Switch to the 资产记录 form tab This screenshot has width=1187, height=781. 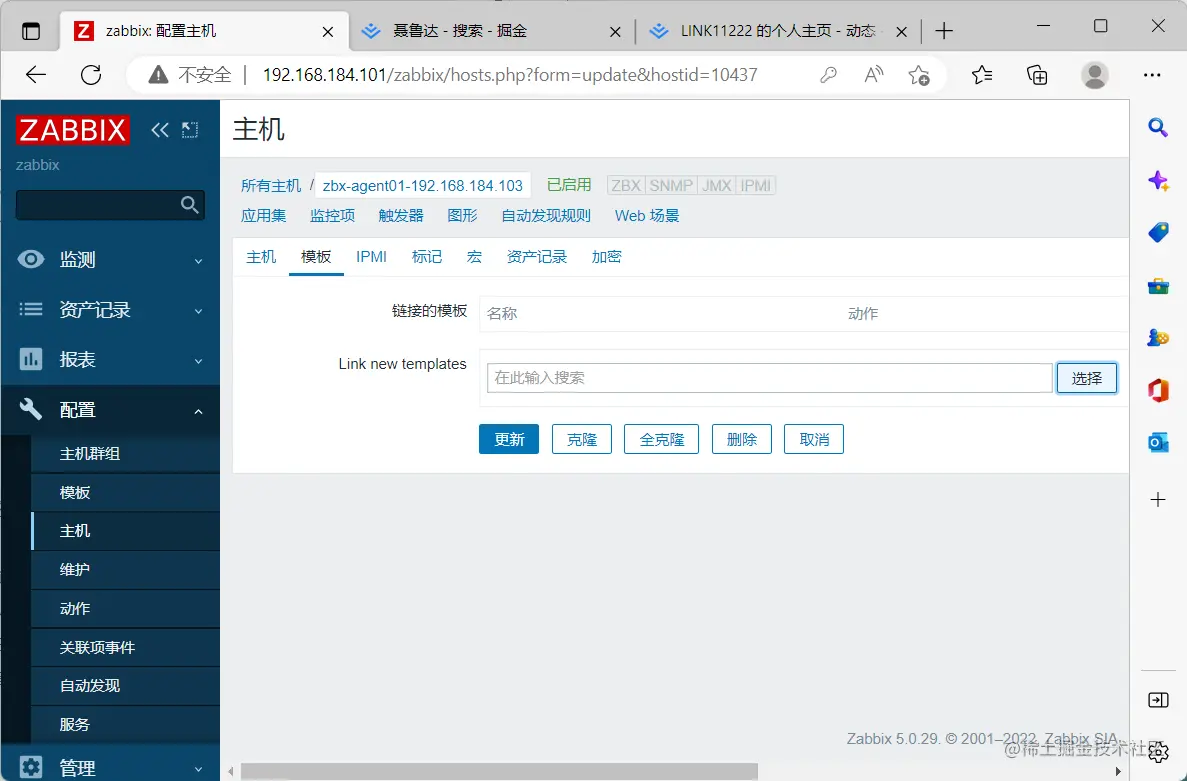click(x=537, y=257)
